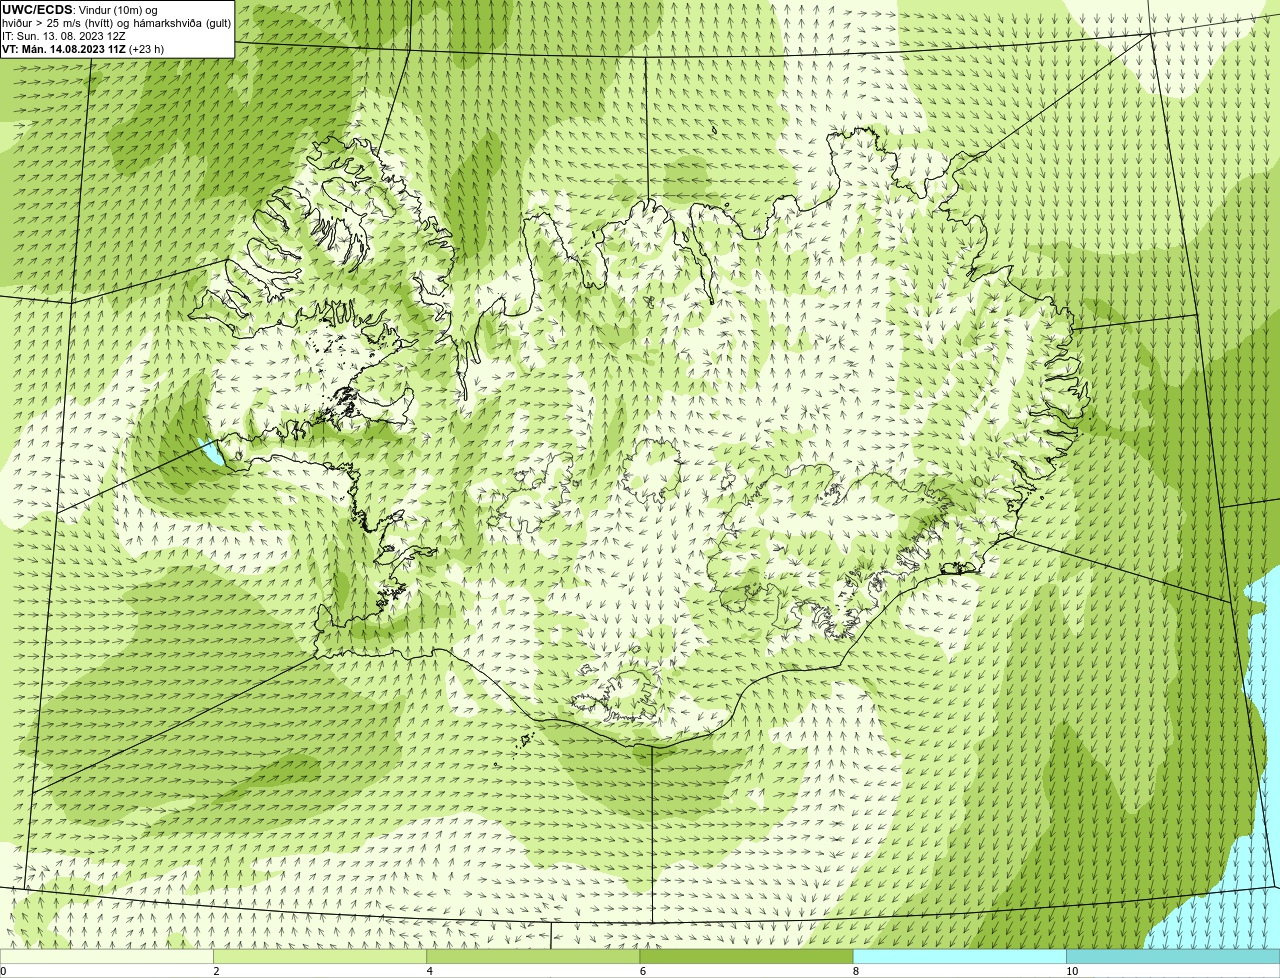Click the '10' label on the colour scale
1280x978 pixels.
click(x=1072, y=971)
